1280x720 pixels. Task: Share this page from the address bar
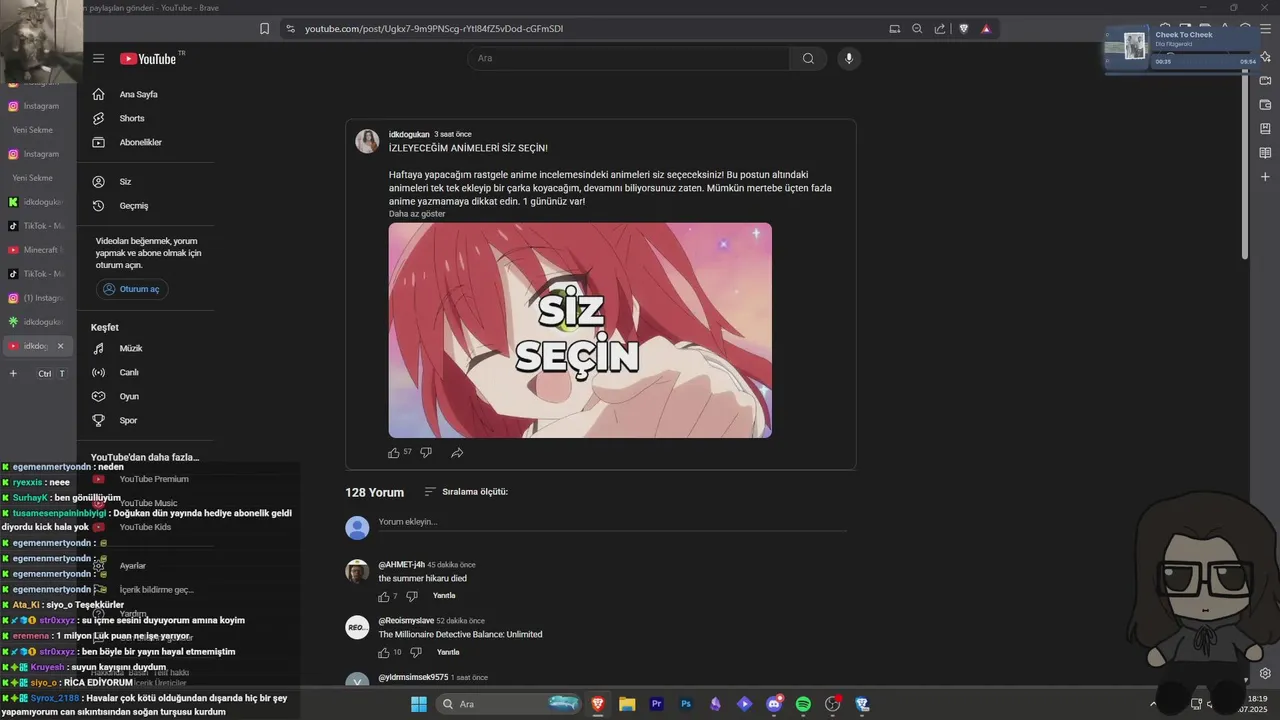(x=940, y=29)
